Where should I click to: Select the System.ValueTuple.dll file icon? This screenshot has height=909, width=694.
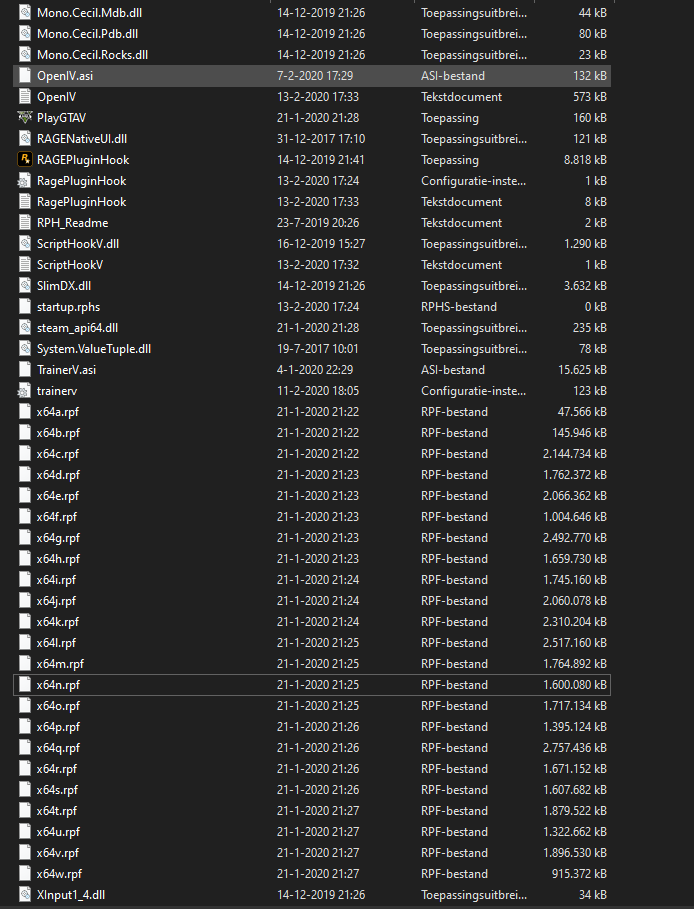pos(24,348)
